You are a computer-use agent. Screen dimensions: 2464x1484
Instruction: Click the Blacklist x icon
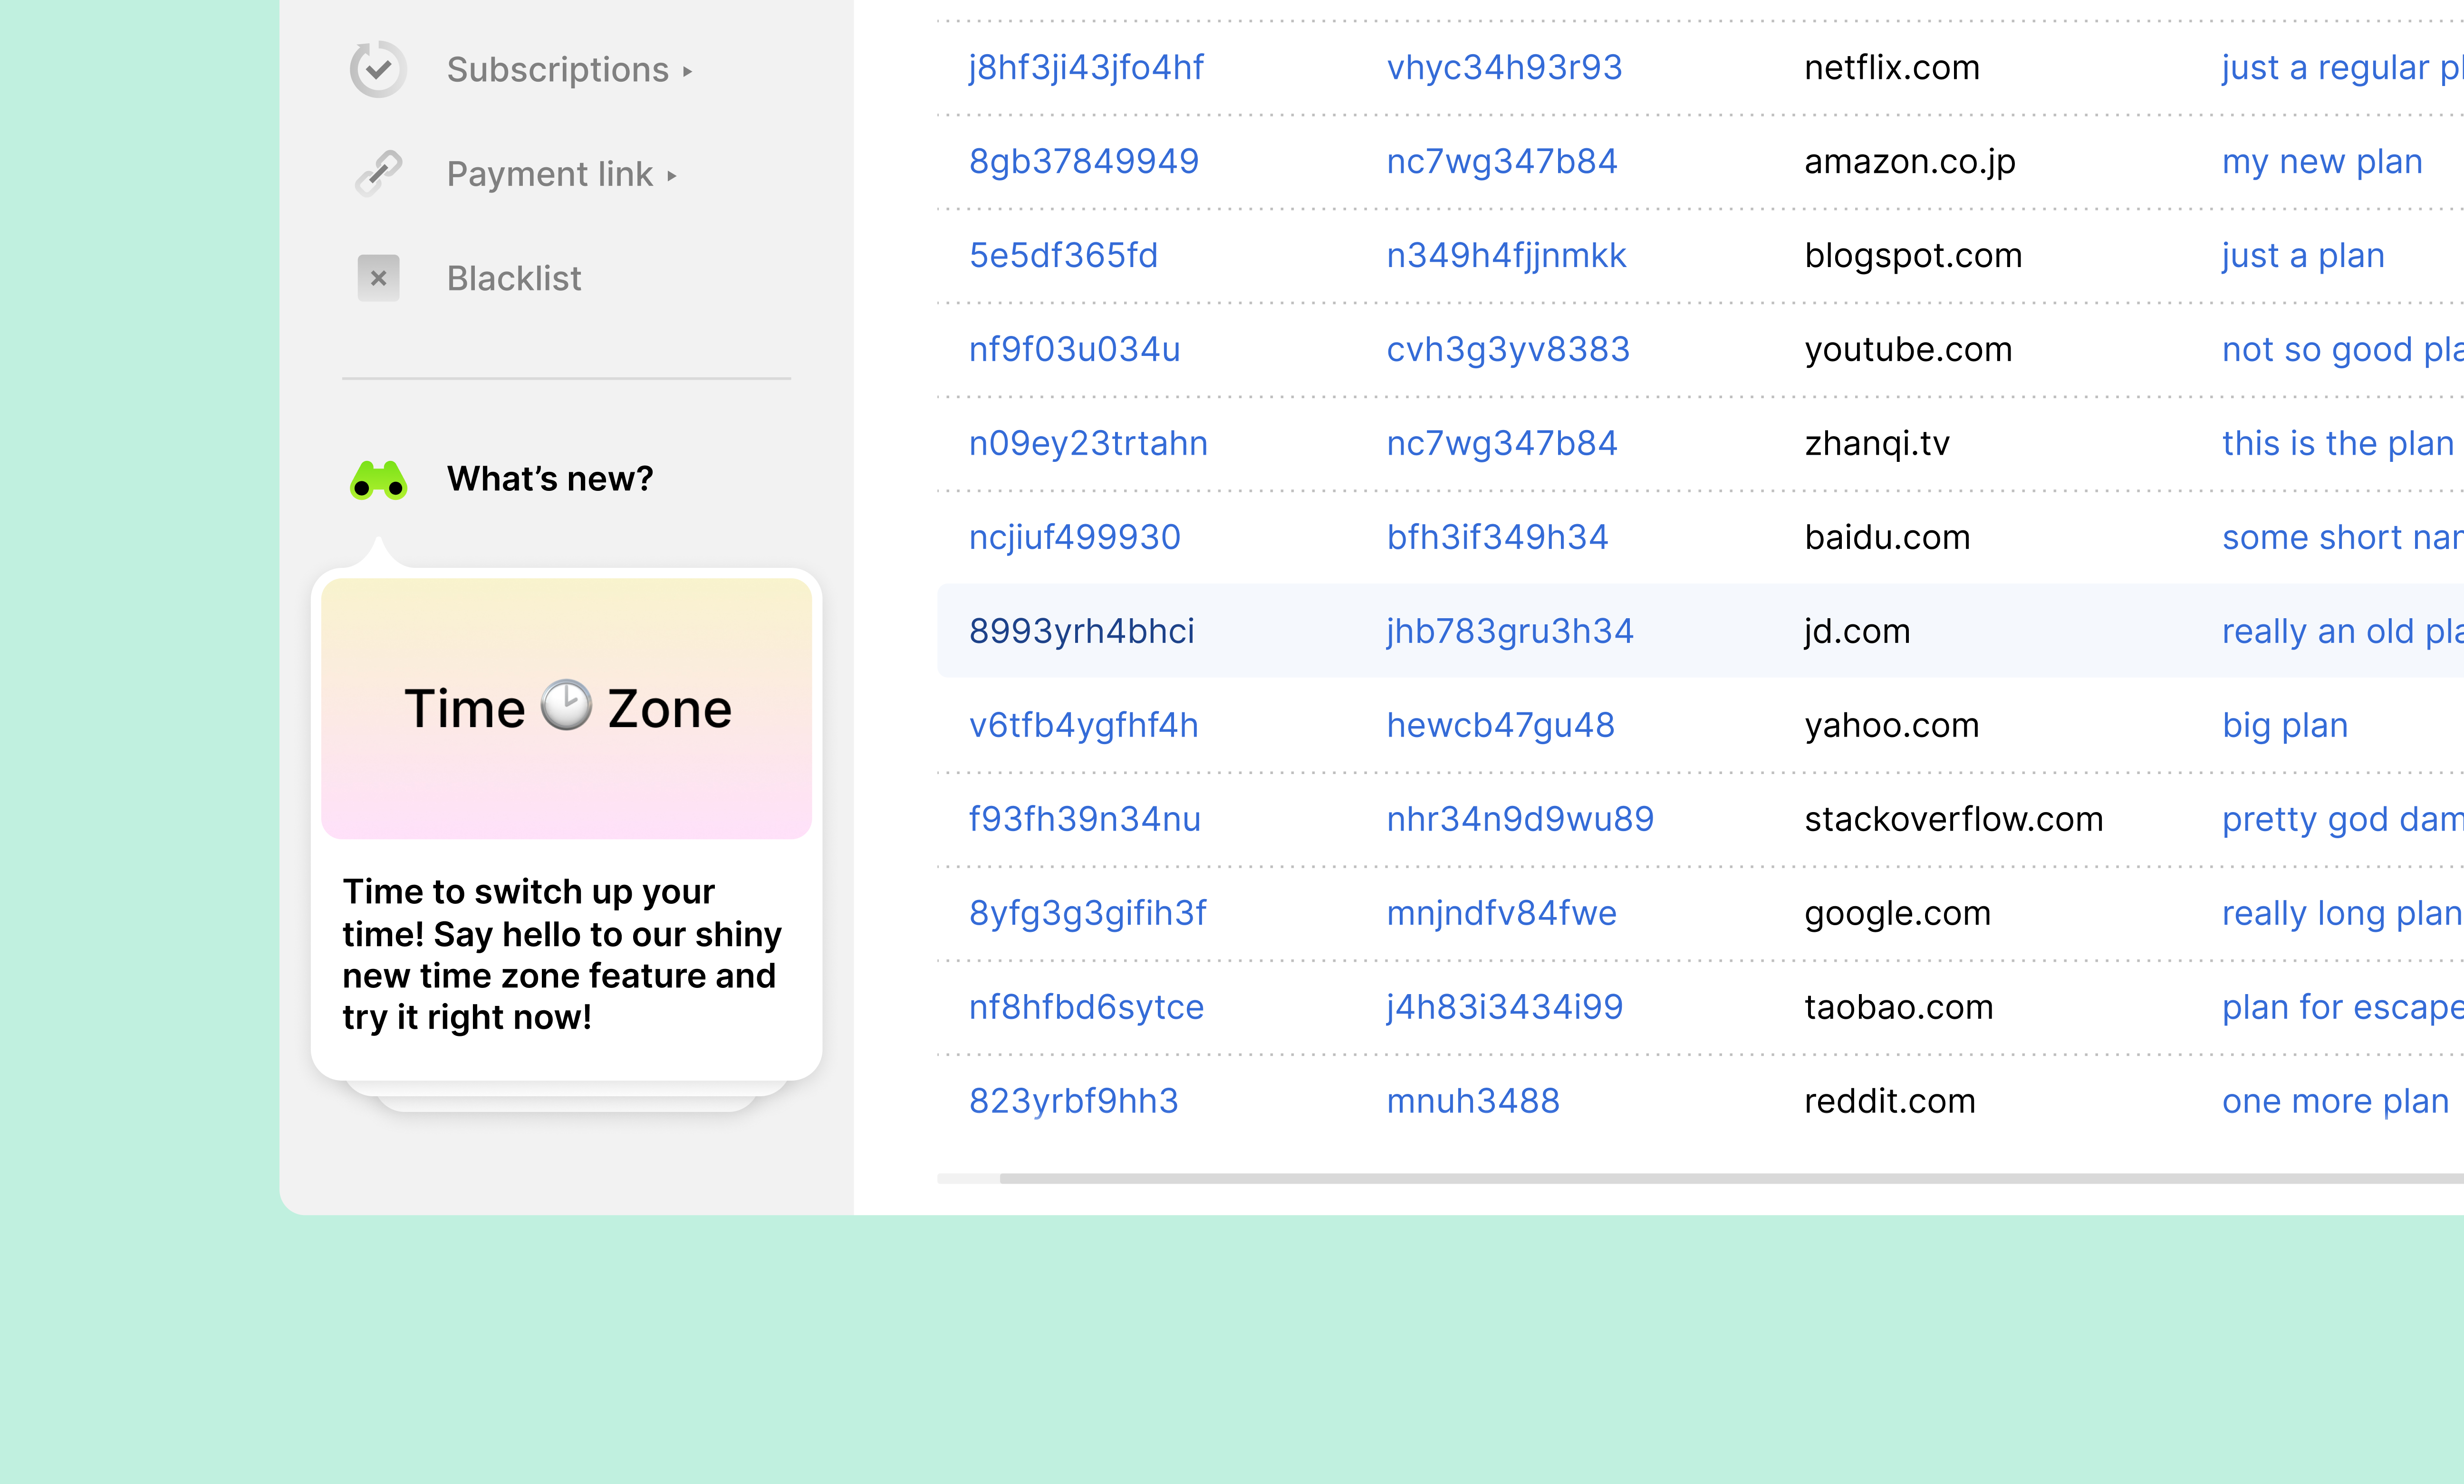pos(379,278)
